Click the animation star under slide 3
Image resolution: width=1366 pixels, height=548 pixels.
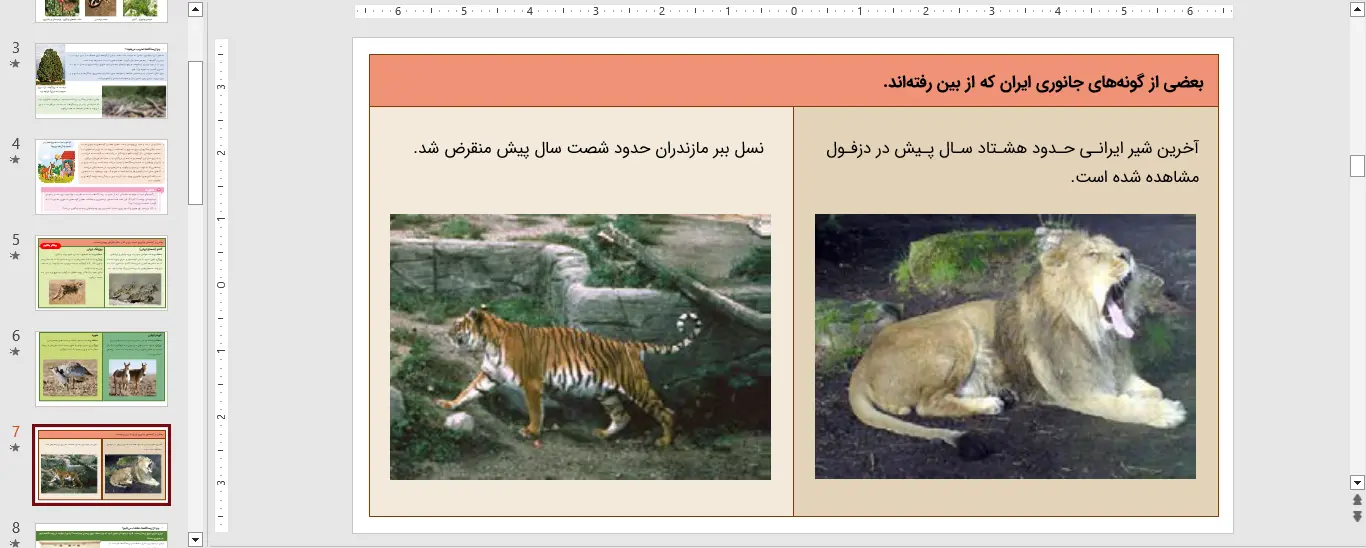point(15,64)
